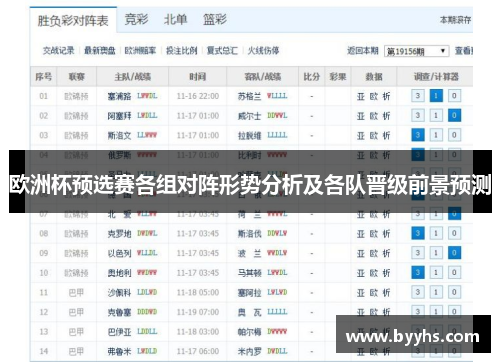500x362 pixels.
Task: Click away team 塞阿拉 in row 11
Action: click(x=249, y=293)
